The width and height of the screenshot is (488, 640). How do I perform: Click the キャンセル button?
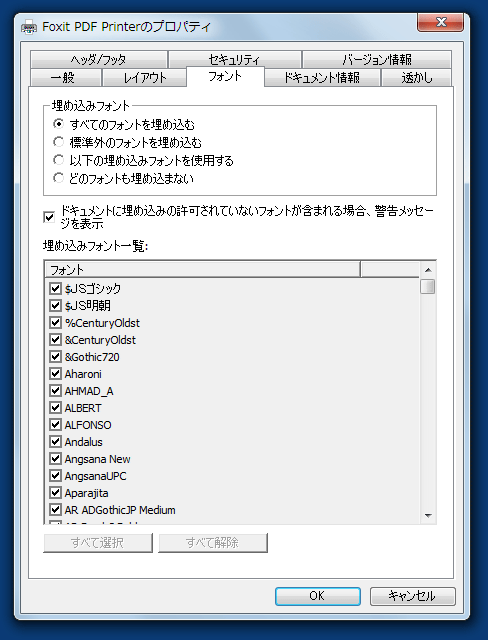(413, 596)
